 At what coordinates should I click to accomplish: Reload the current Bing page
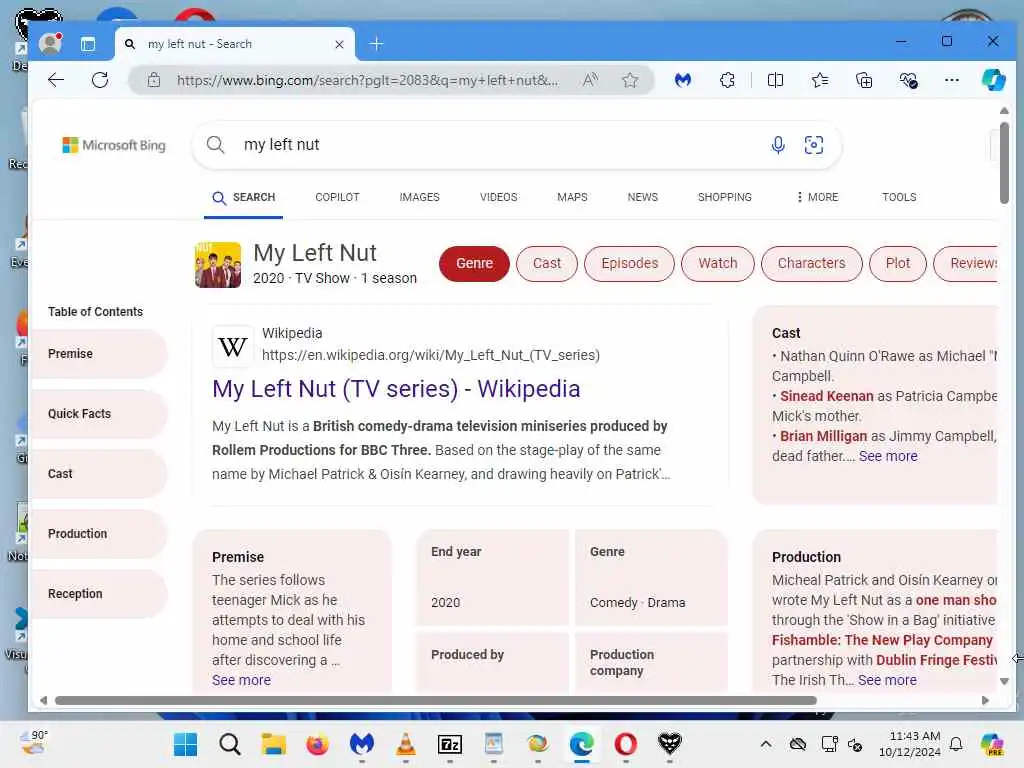tap(100, 80)
